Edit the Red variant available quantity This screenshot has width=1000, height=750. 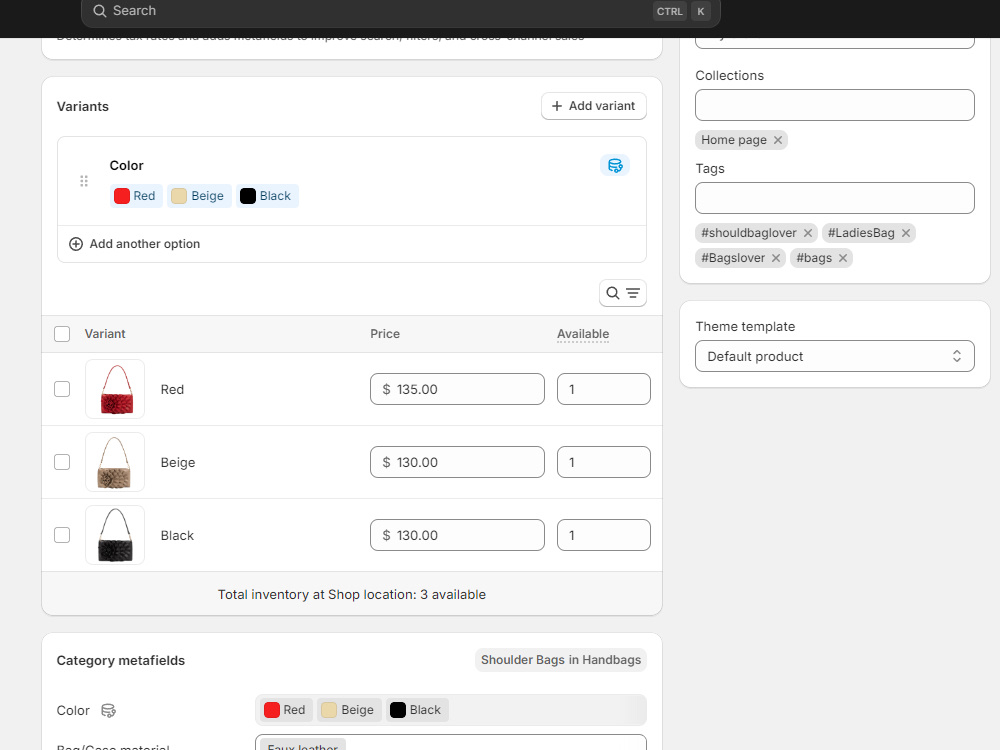[x=603, y=389]
